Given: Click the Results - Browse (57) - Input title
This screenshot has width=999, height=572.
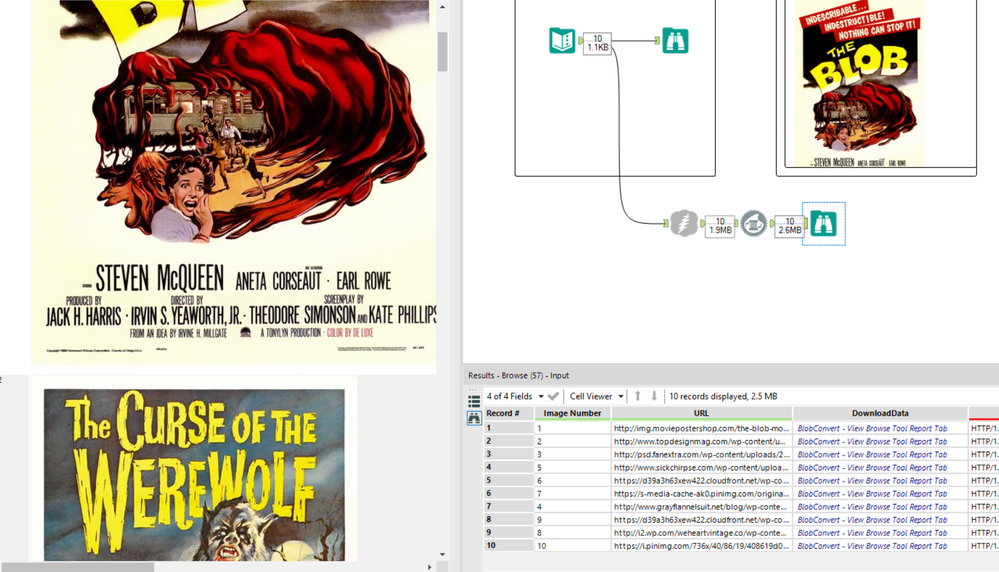Looking at the screenshot, I should click(519, 376).
